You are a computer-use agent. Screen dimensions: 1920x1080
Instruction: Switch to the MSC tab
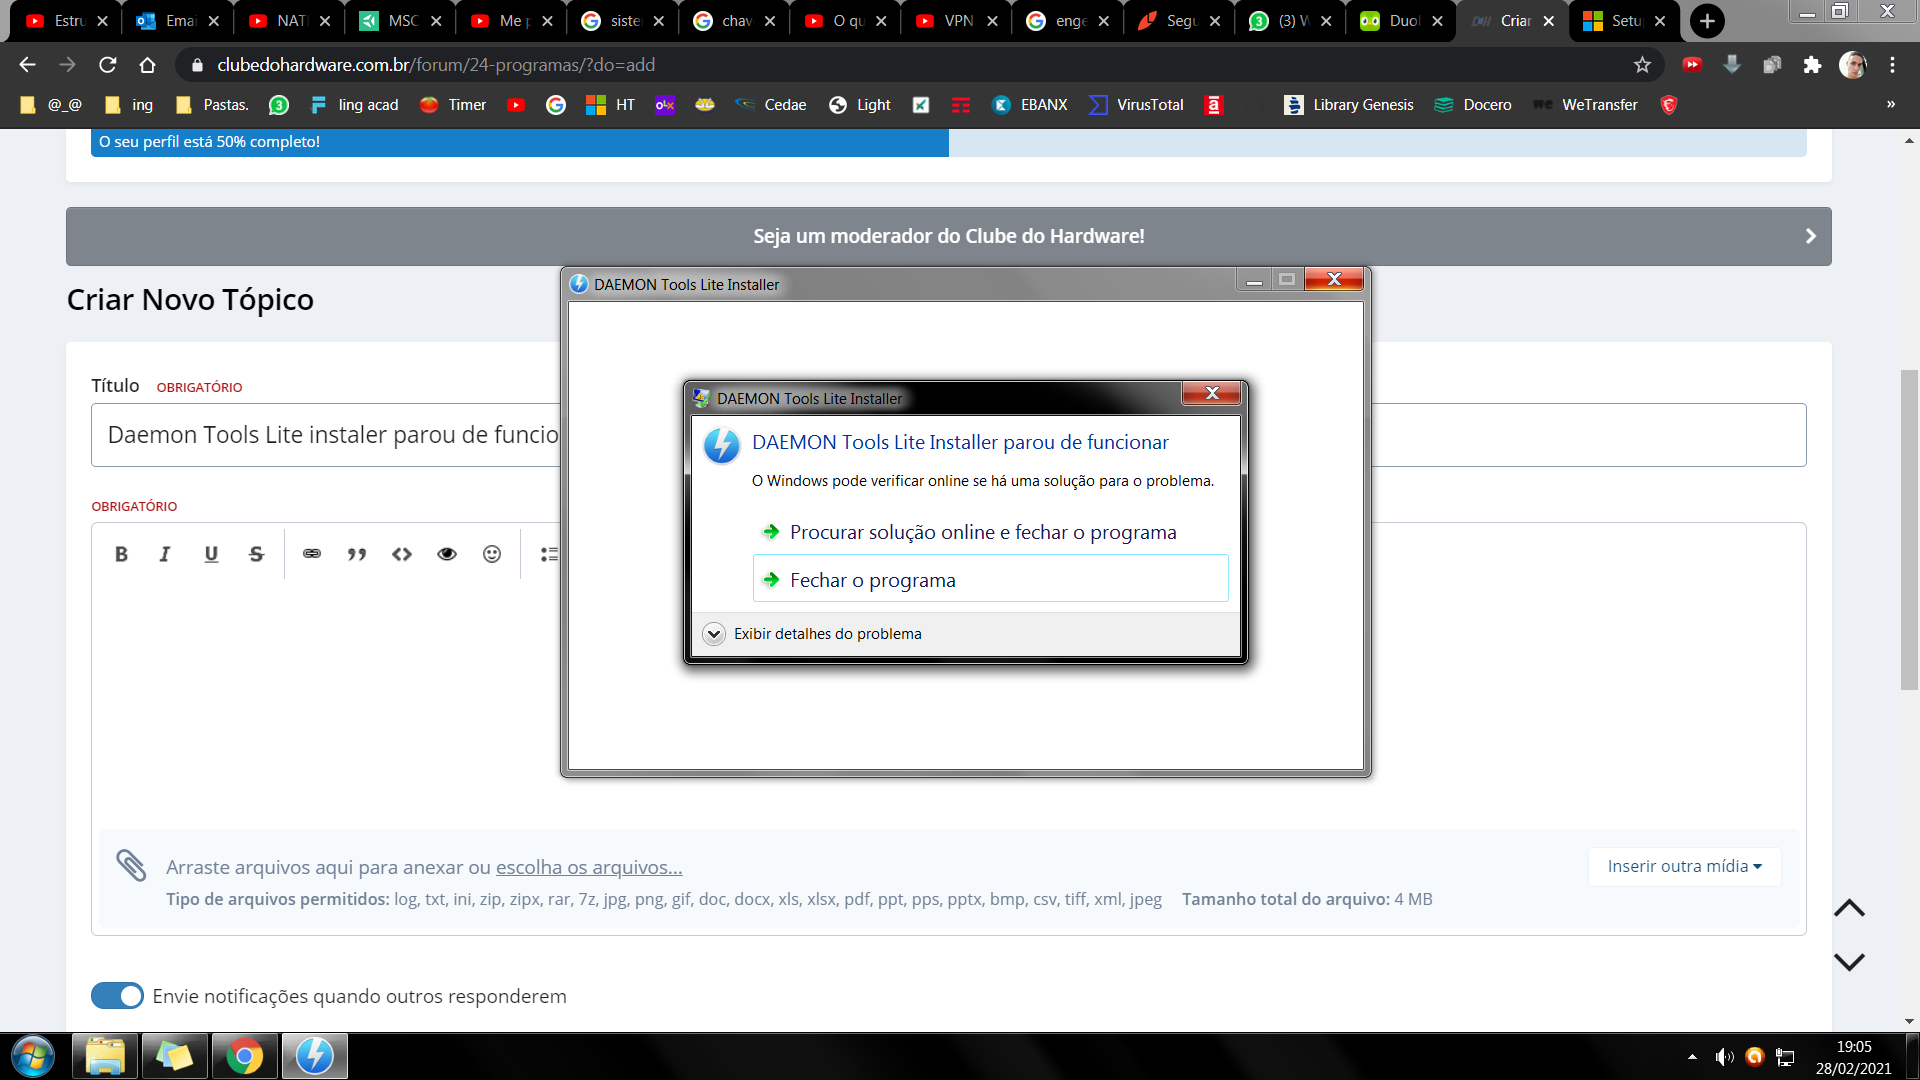(x=399, y=21)
